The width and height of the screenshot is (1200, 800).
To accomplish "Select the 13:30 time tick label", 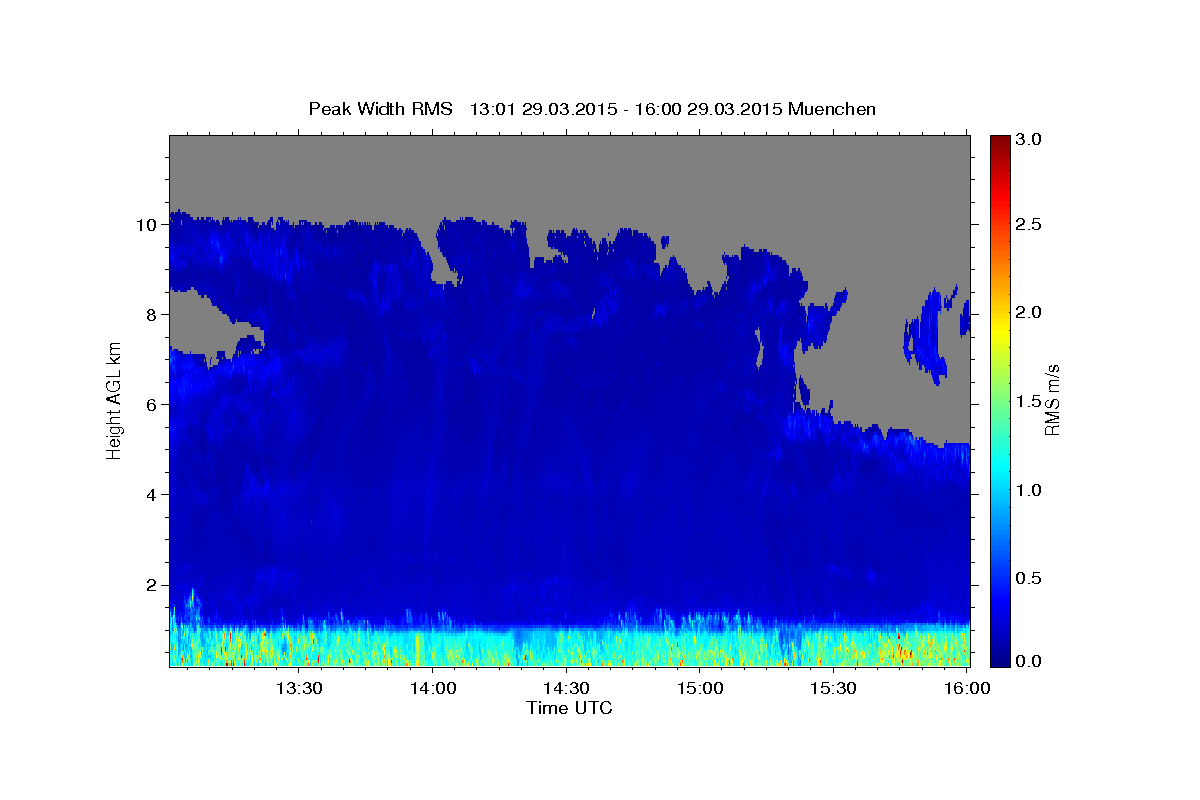I will [299, 689].
